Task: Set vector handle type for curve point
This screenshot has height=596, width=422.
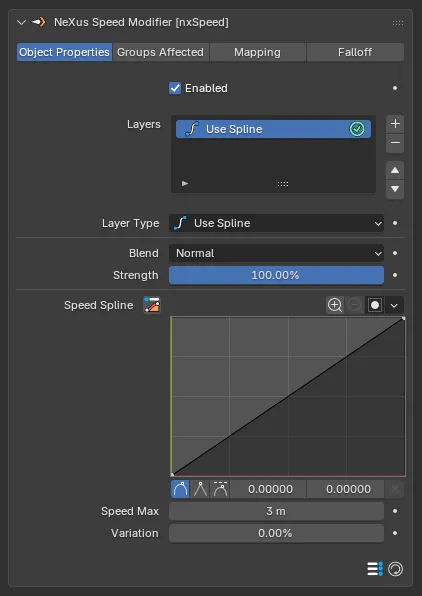Action: point(200,489)
